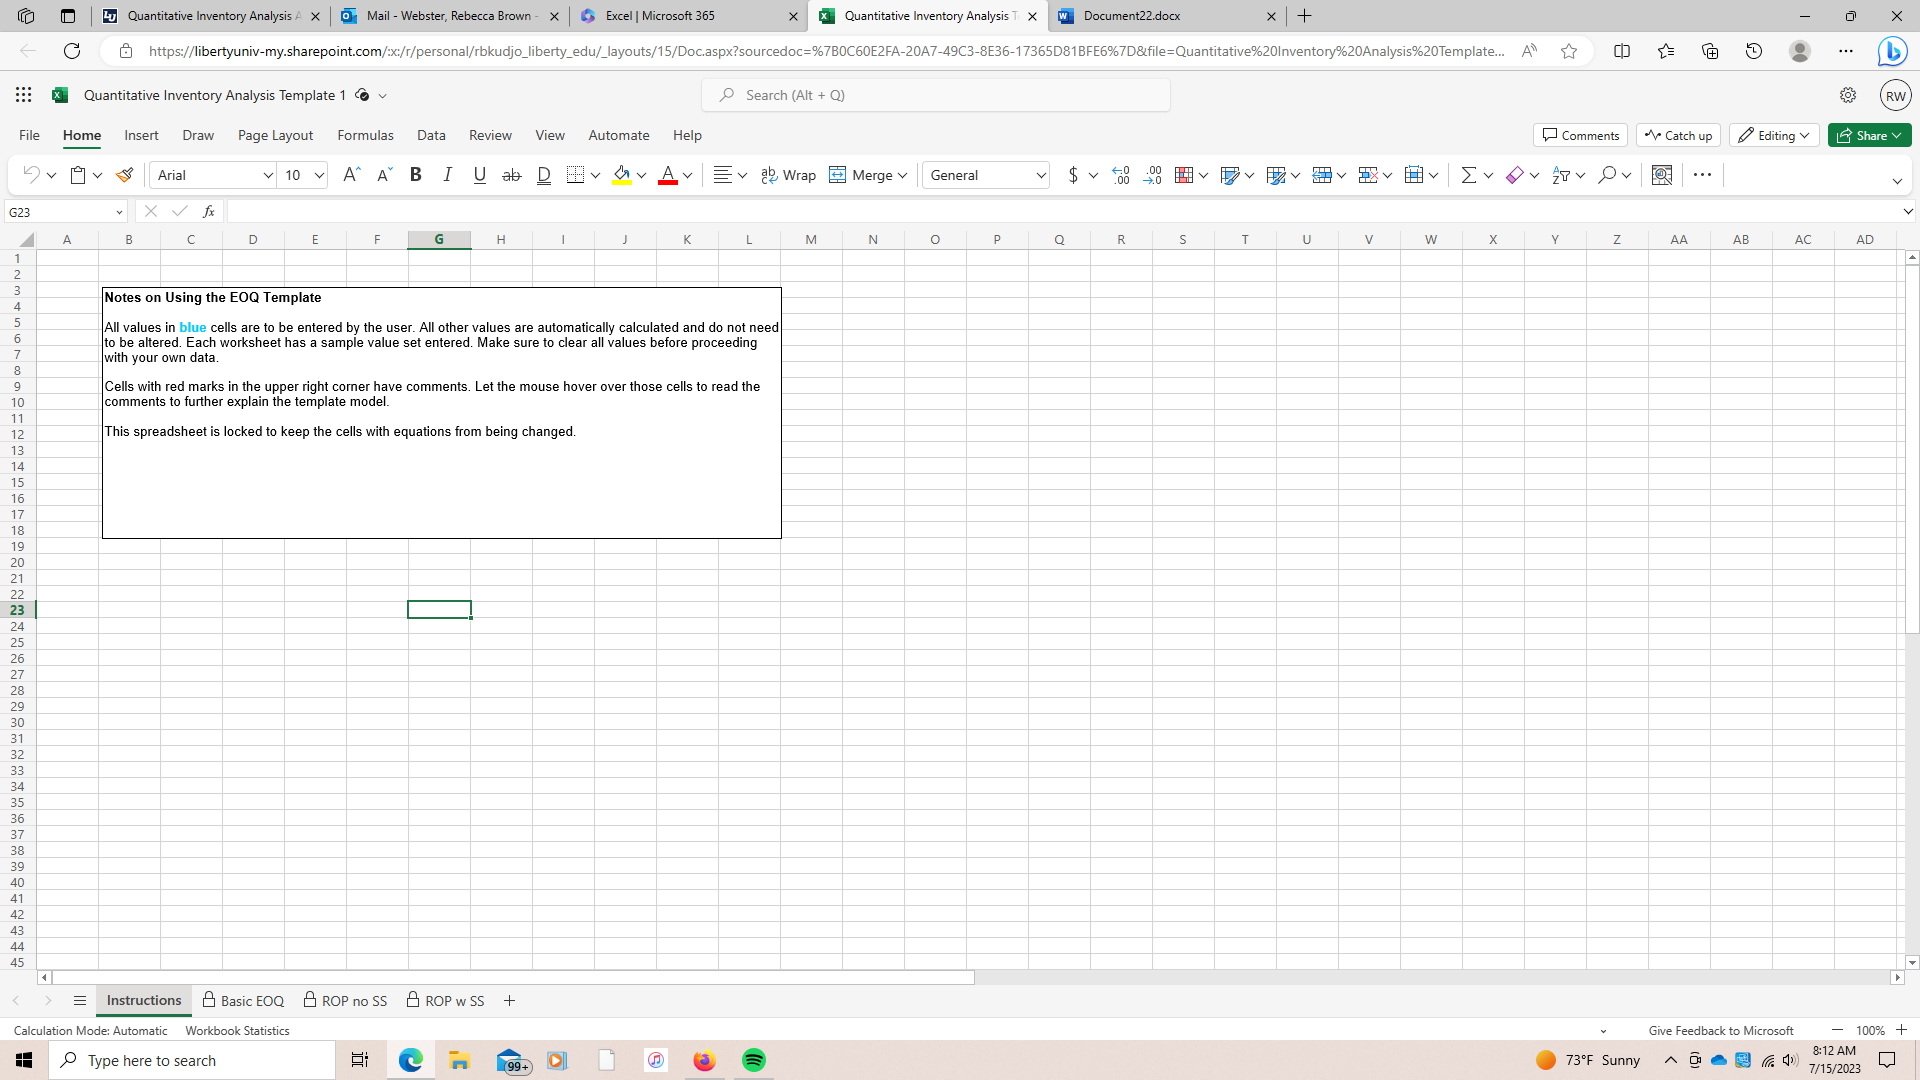Click the Paste clipboard icon
Image resolution: width=1920 pixels, height=1080 pixels.
tap(78, 175)
